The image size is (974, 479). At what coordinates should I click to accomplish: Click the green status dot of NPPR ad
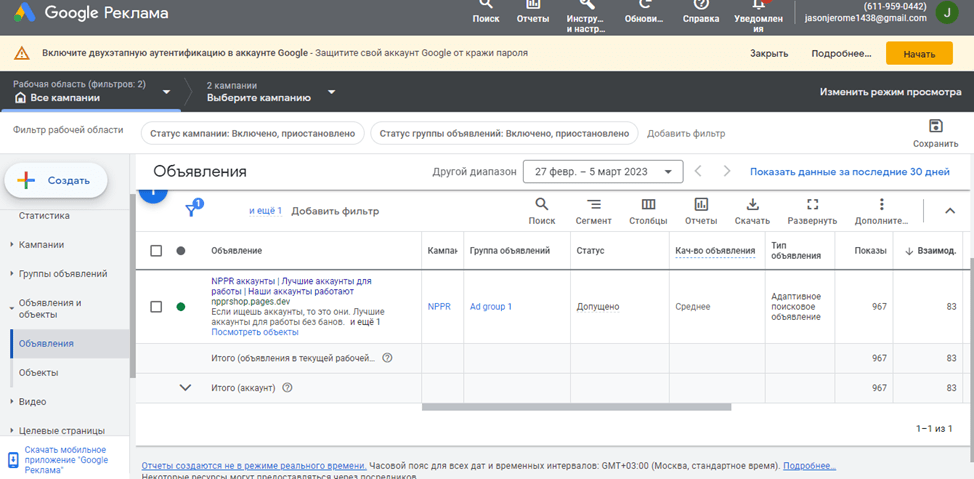point(181,306)
